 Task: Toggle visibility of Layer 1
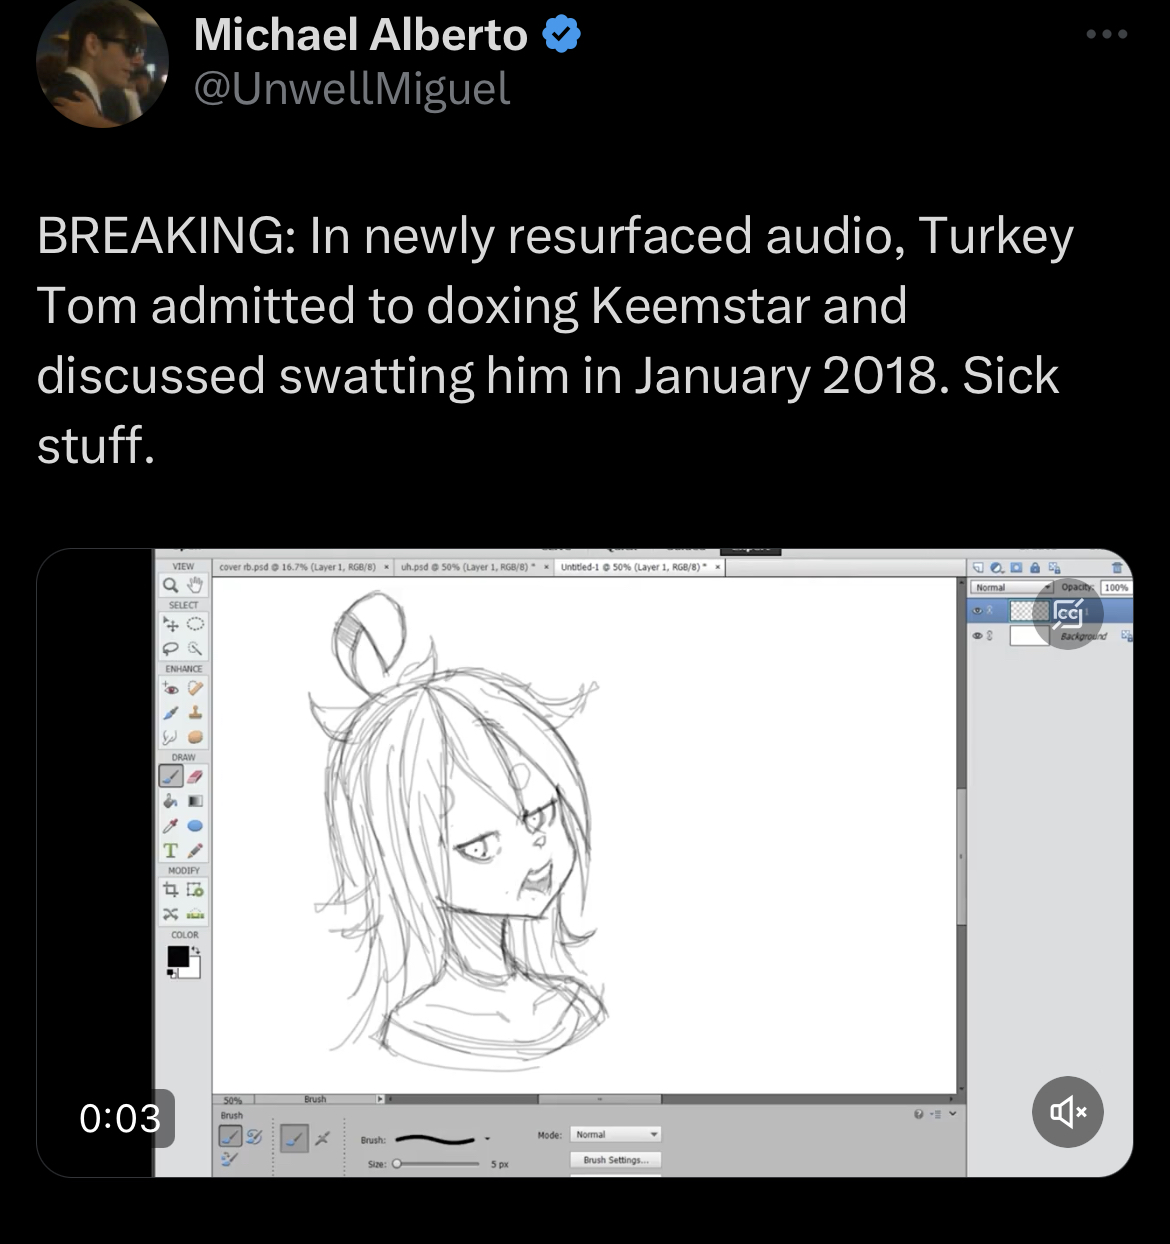976,609
